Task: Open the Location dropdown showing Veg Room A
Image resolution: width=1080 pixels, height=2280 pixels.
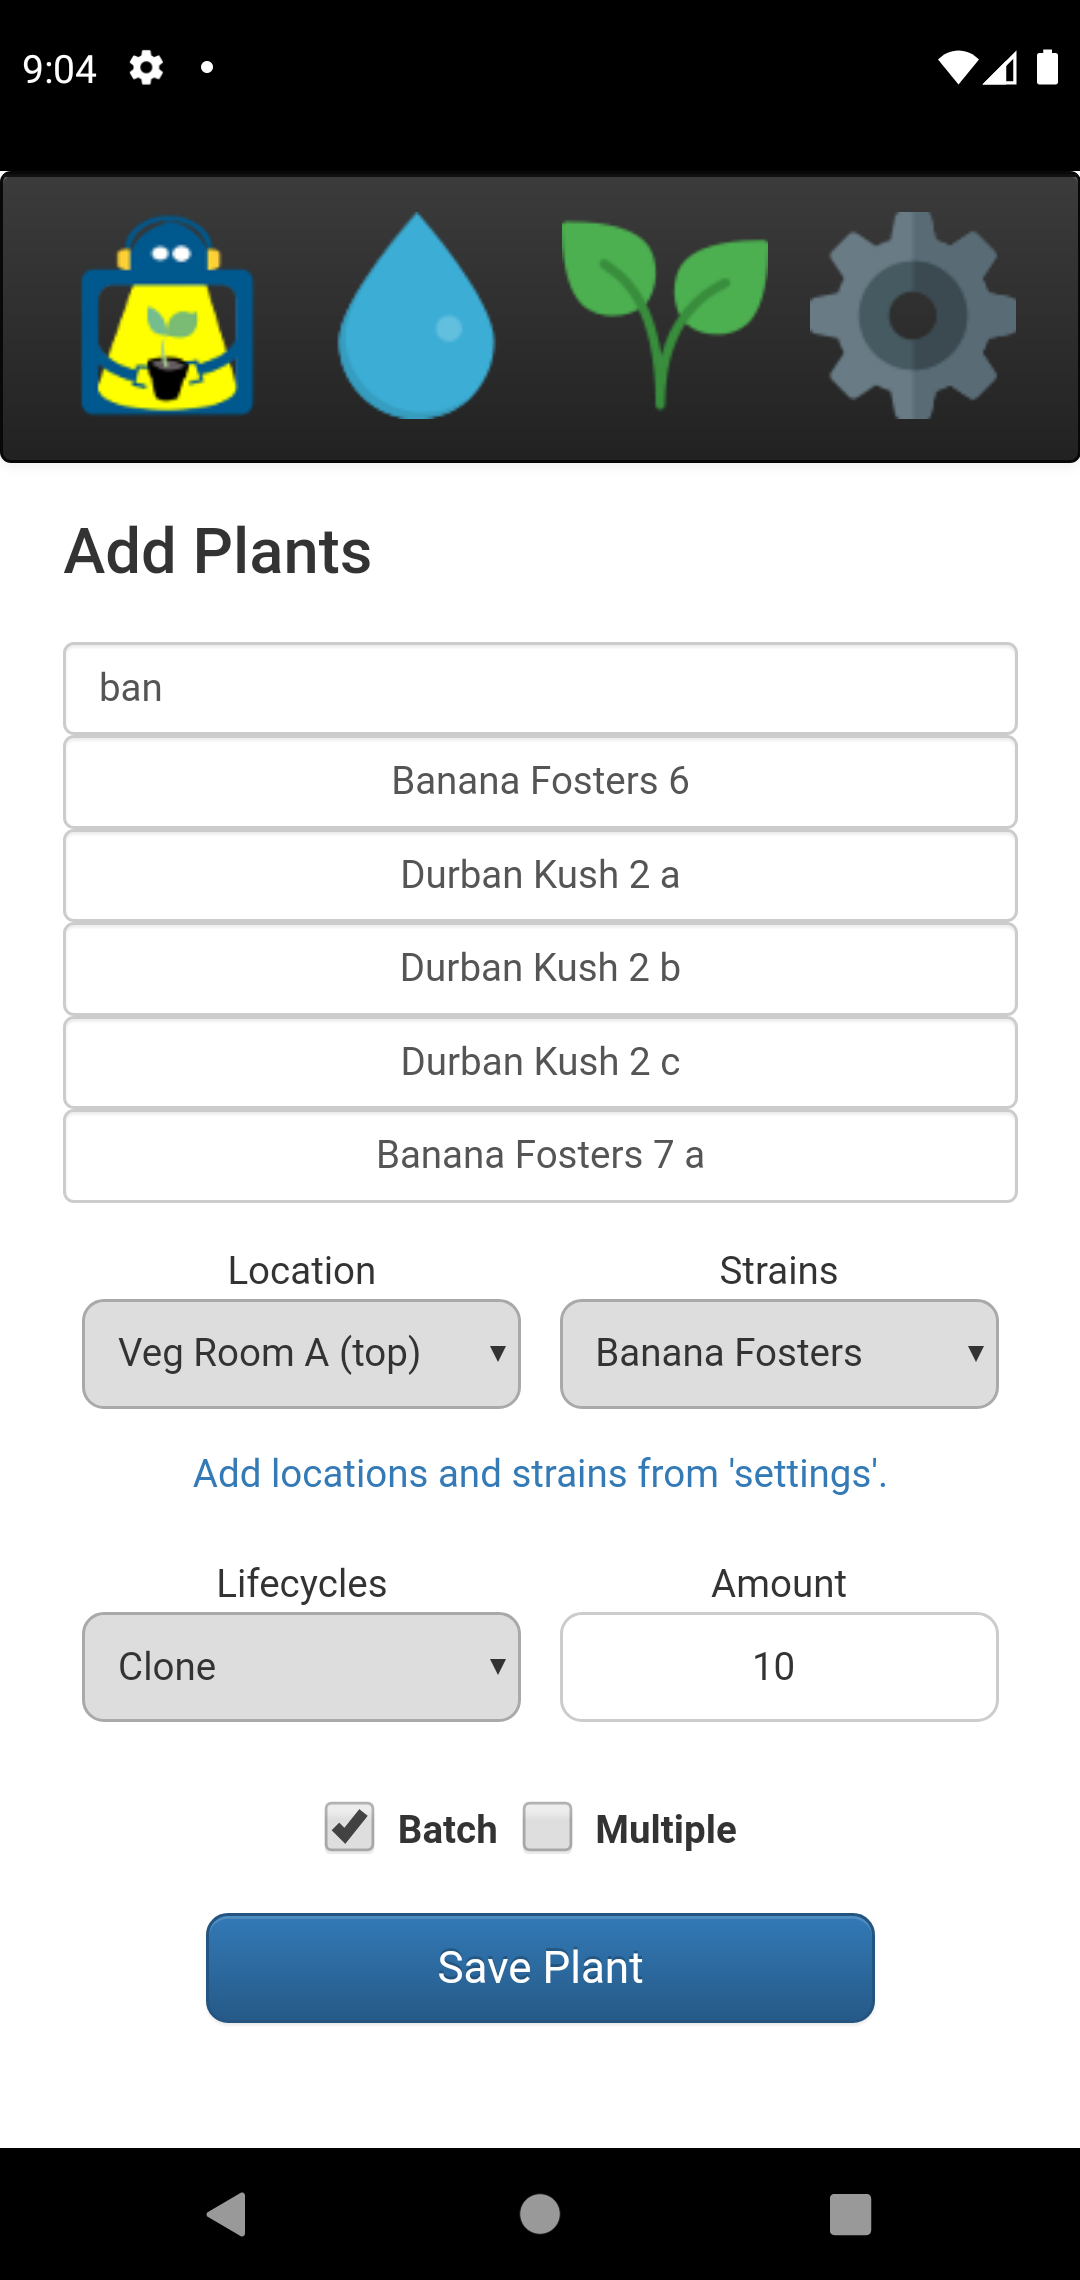Action: pos(301,1354)
